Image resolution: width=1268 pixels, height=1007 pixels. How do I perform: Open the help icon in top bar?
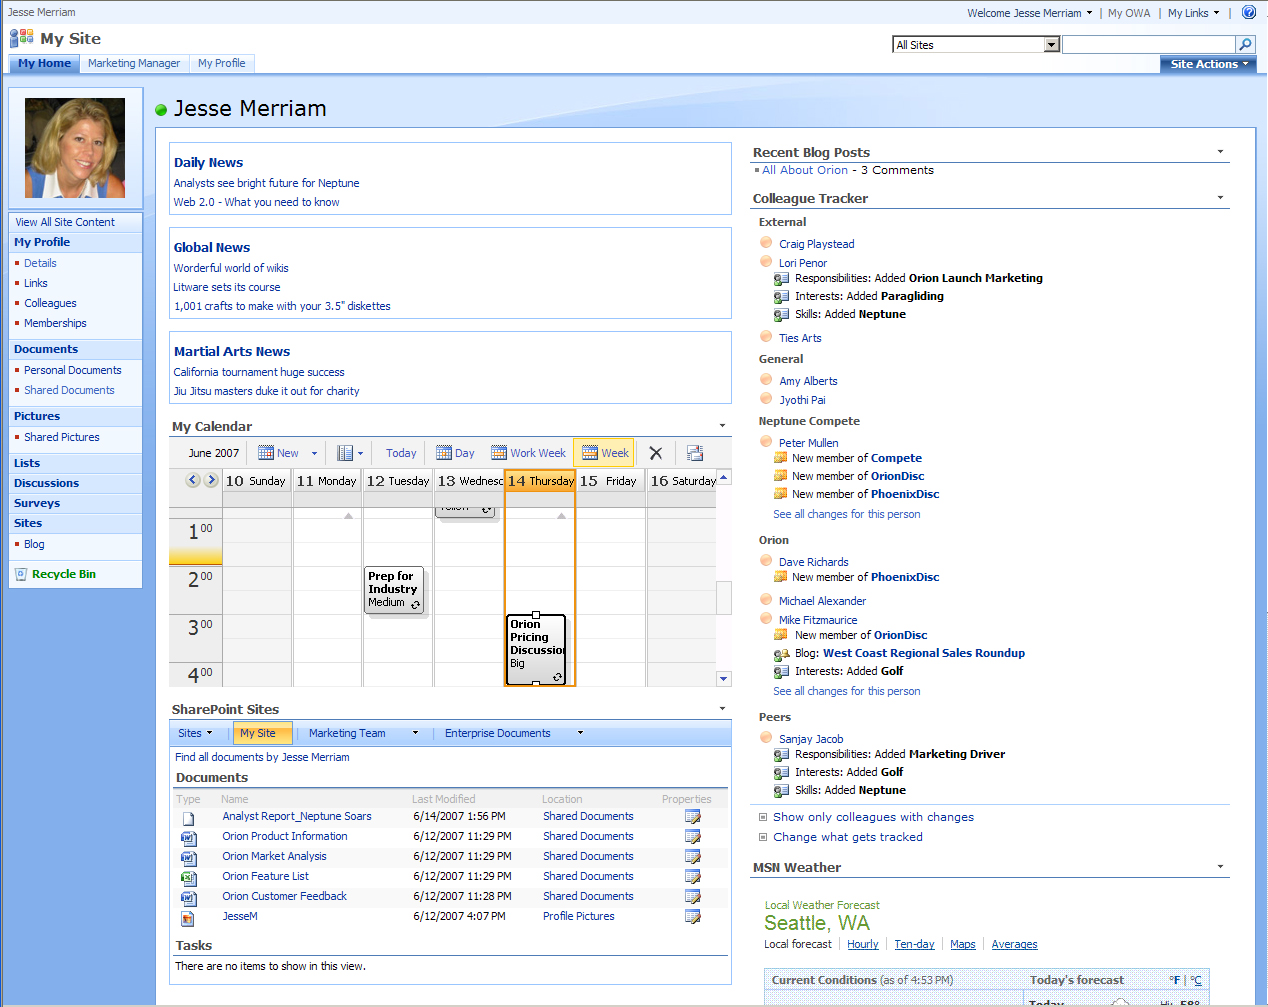pyautogui.click(x=1249, y=13)
